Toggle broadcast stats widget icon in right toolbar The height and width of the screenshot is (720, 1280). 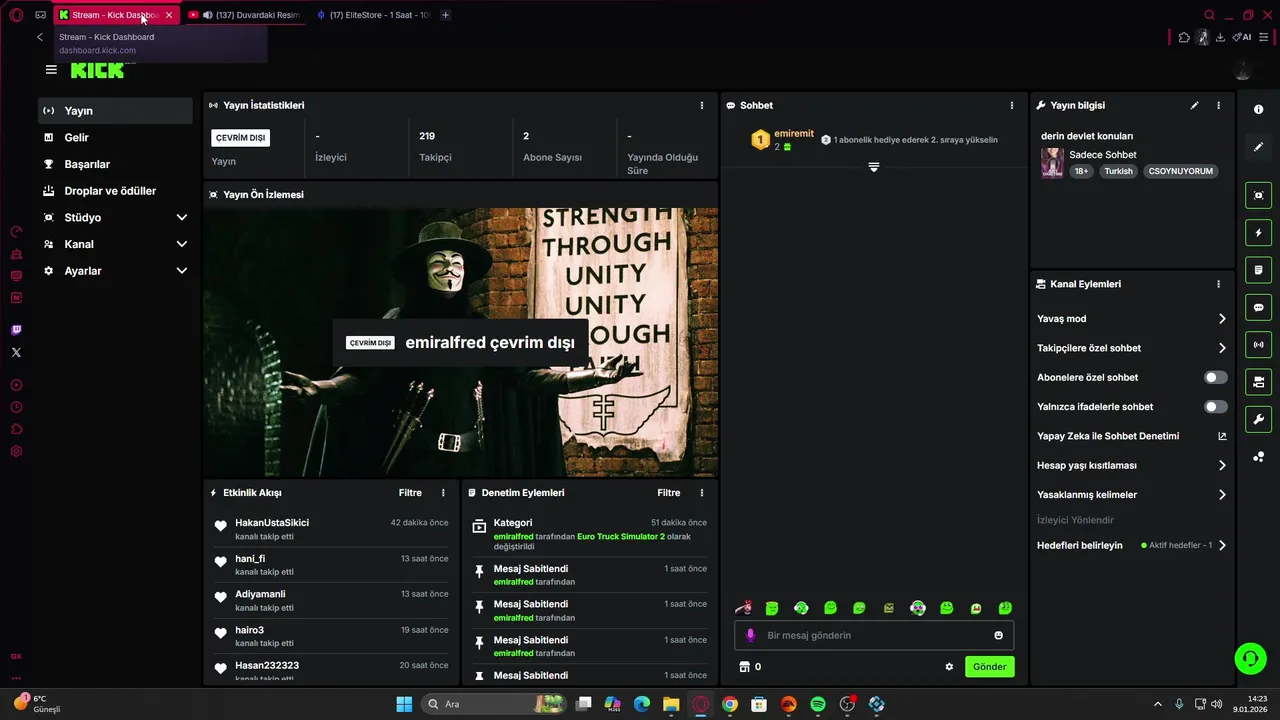[x=1258, y=345]
